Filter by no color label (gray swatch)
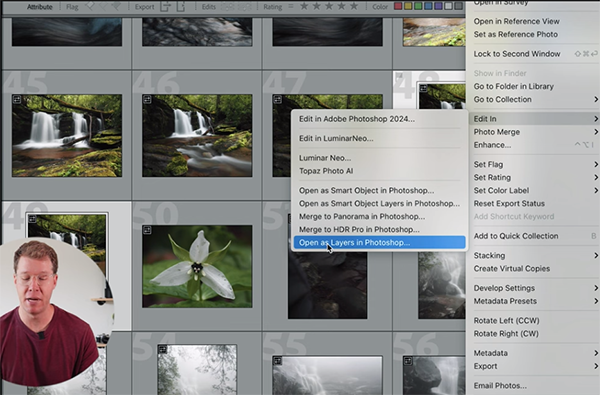The width and height of the screenshot is (600, 395). (458, 7)
